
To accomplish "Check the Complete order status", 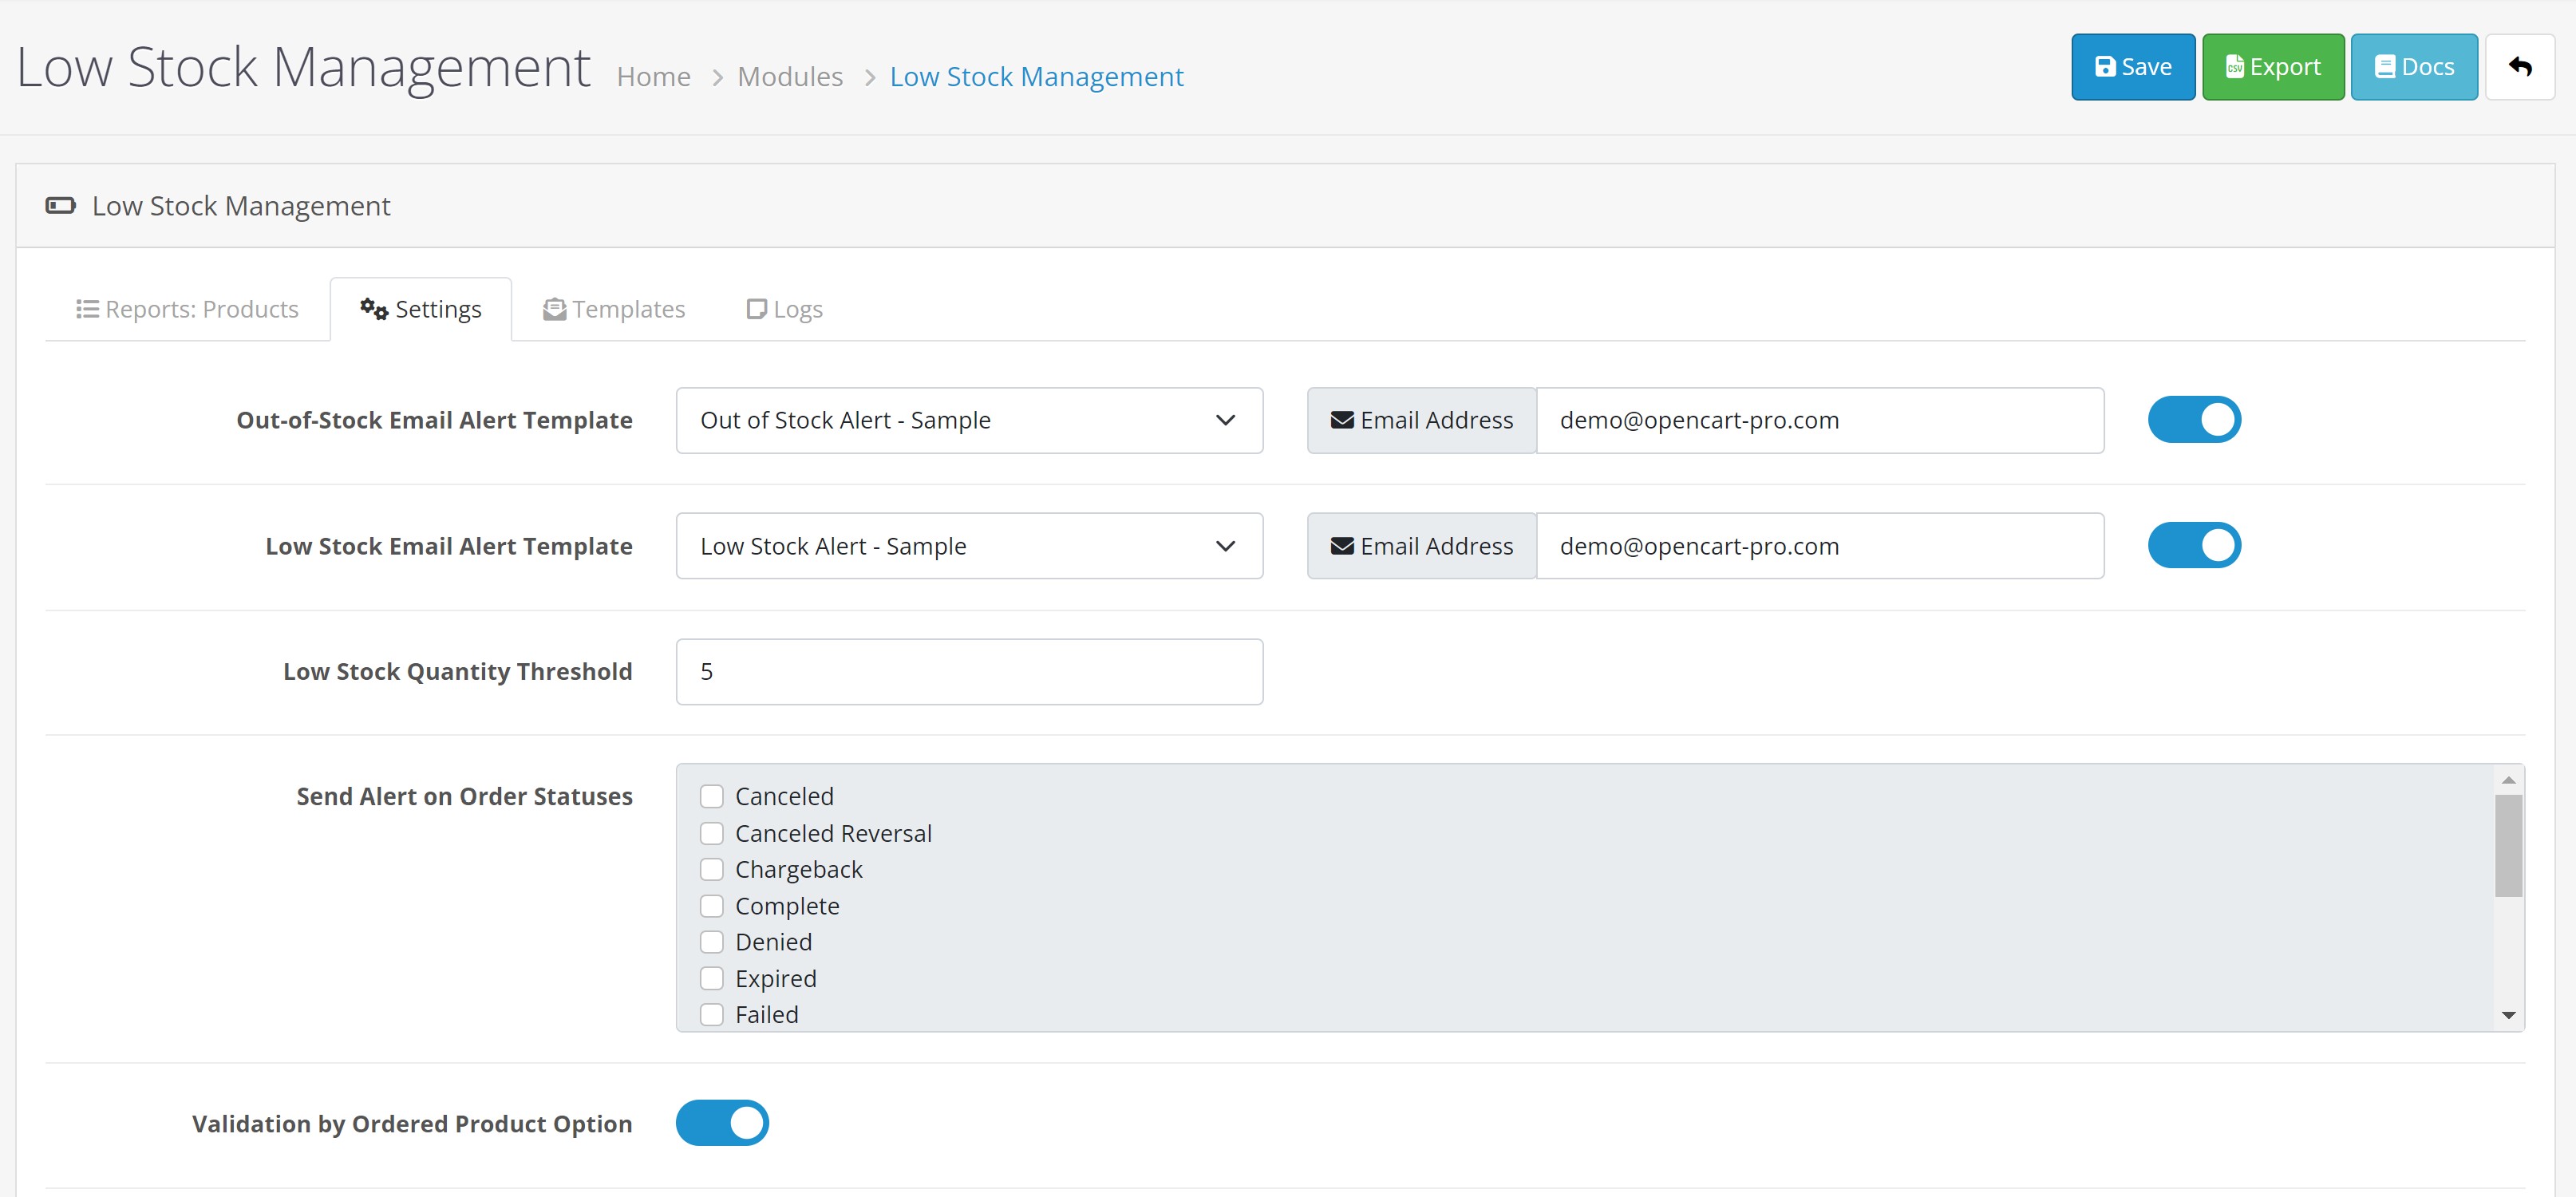I will 712,906.
